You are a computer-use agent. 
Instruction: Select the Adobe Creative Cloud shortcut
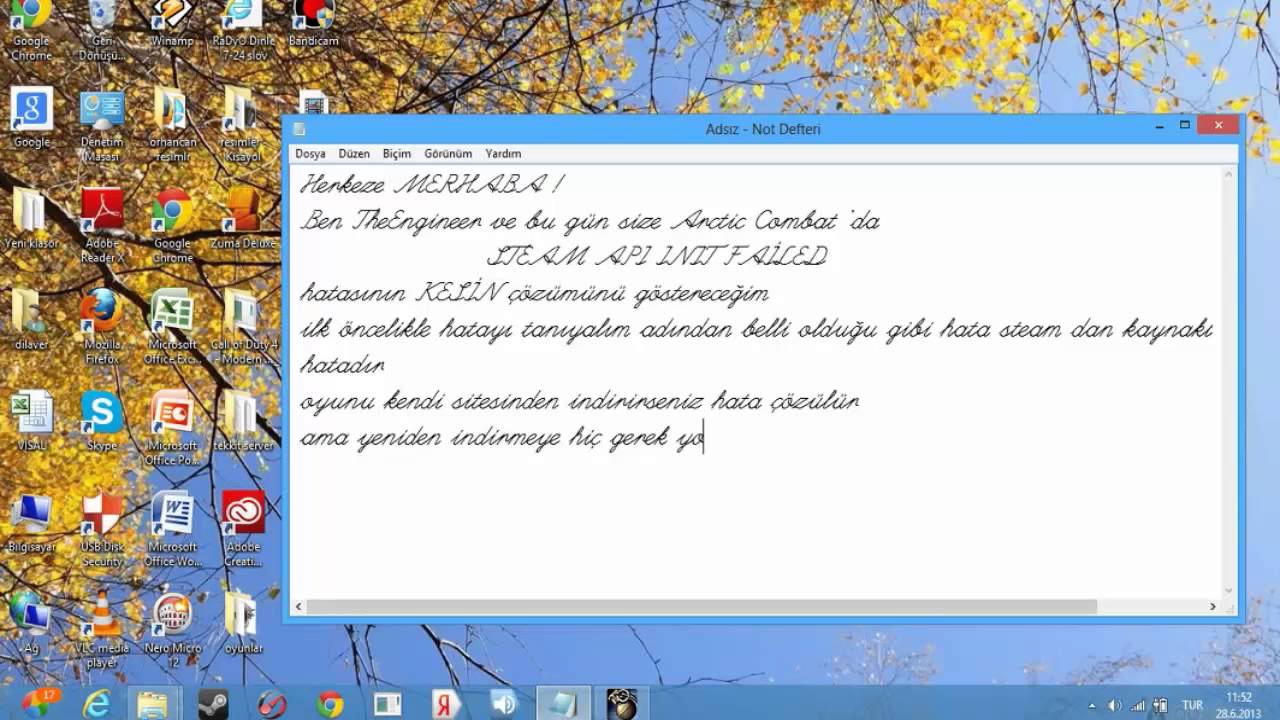[243, 529]
